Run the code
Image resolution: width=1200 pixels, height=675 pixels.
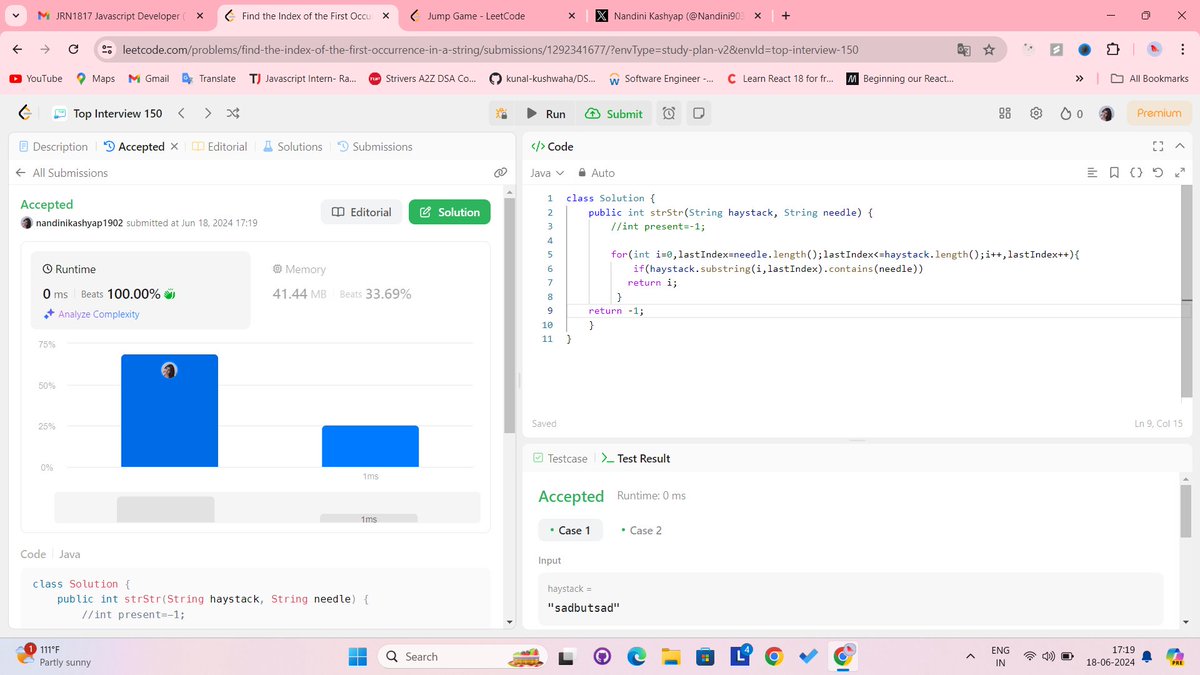click(546, 114)
